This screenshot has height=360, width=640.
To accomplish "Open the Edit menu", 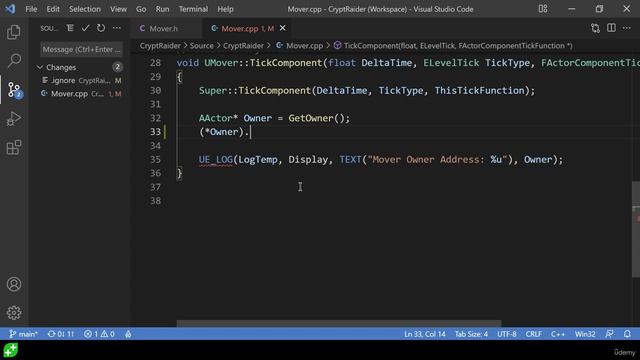I will tap(53, 9).
